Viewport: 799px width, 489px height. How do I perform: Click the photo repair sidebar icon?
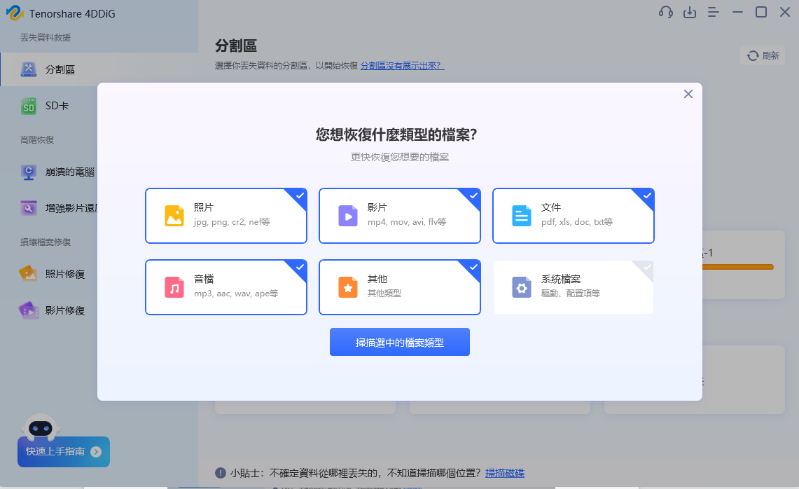pos(28,274)
